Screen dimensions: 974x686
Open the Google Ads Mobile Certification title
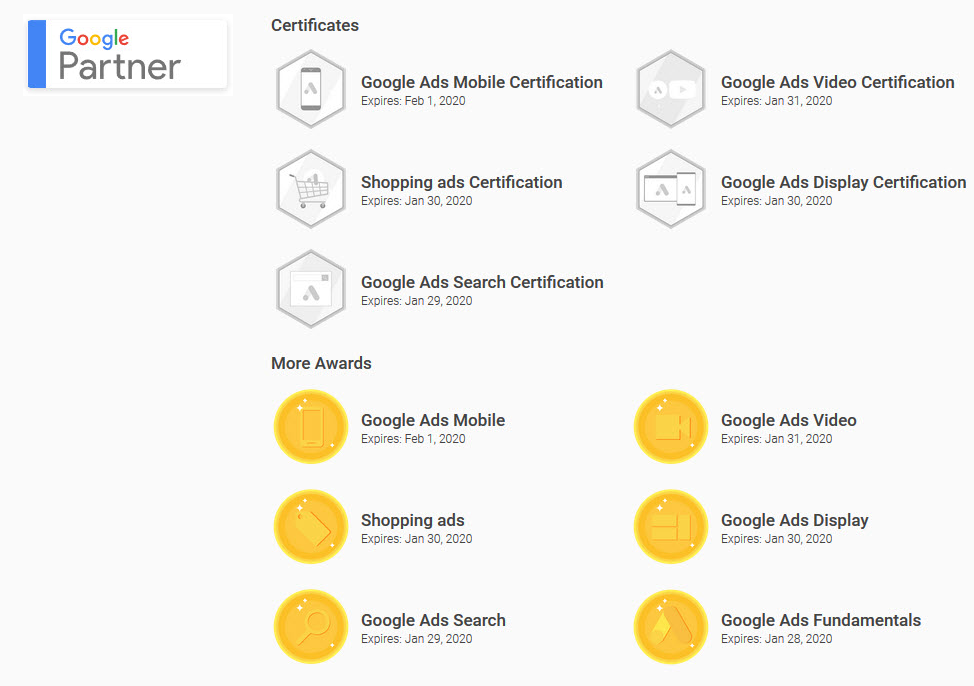tap(481, 82)
